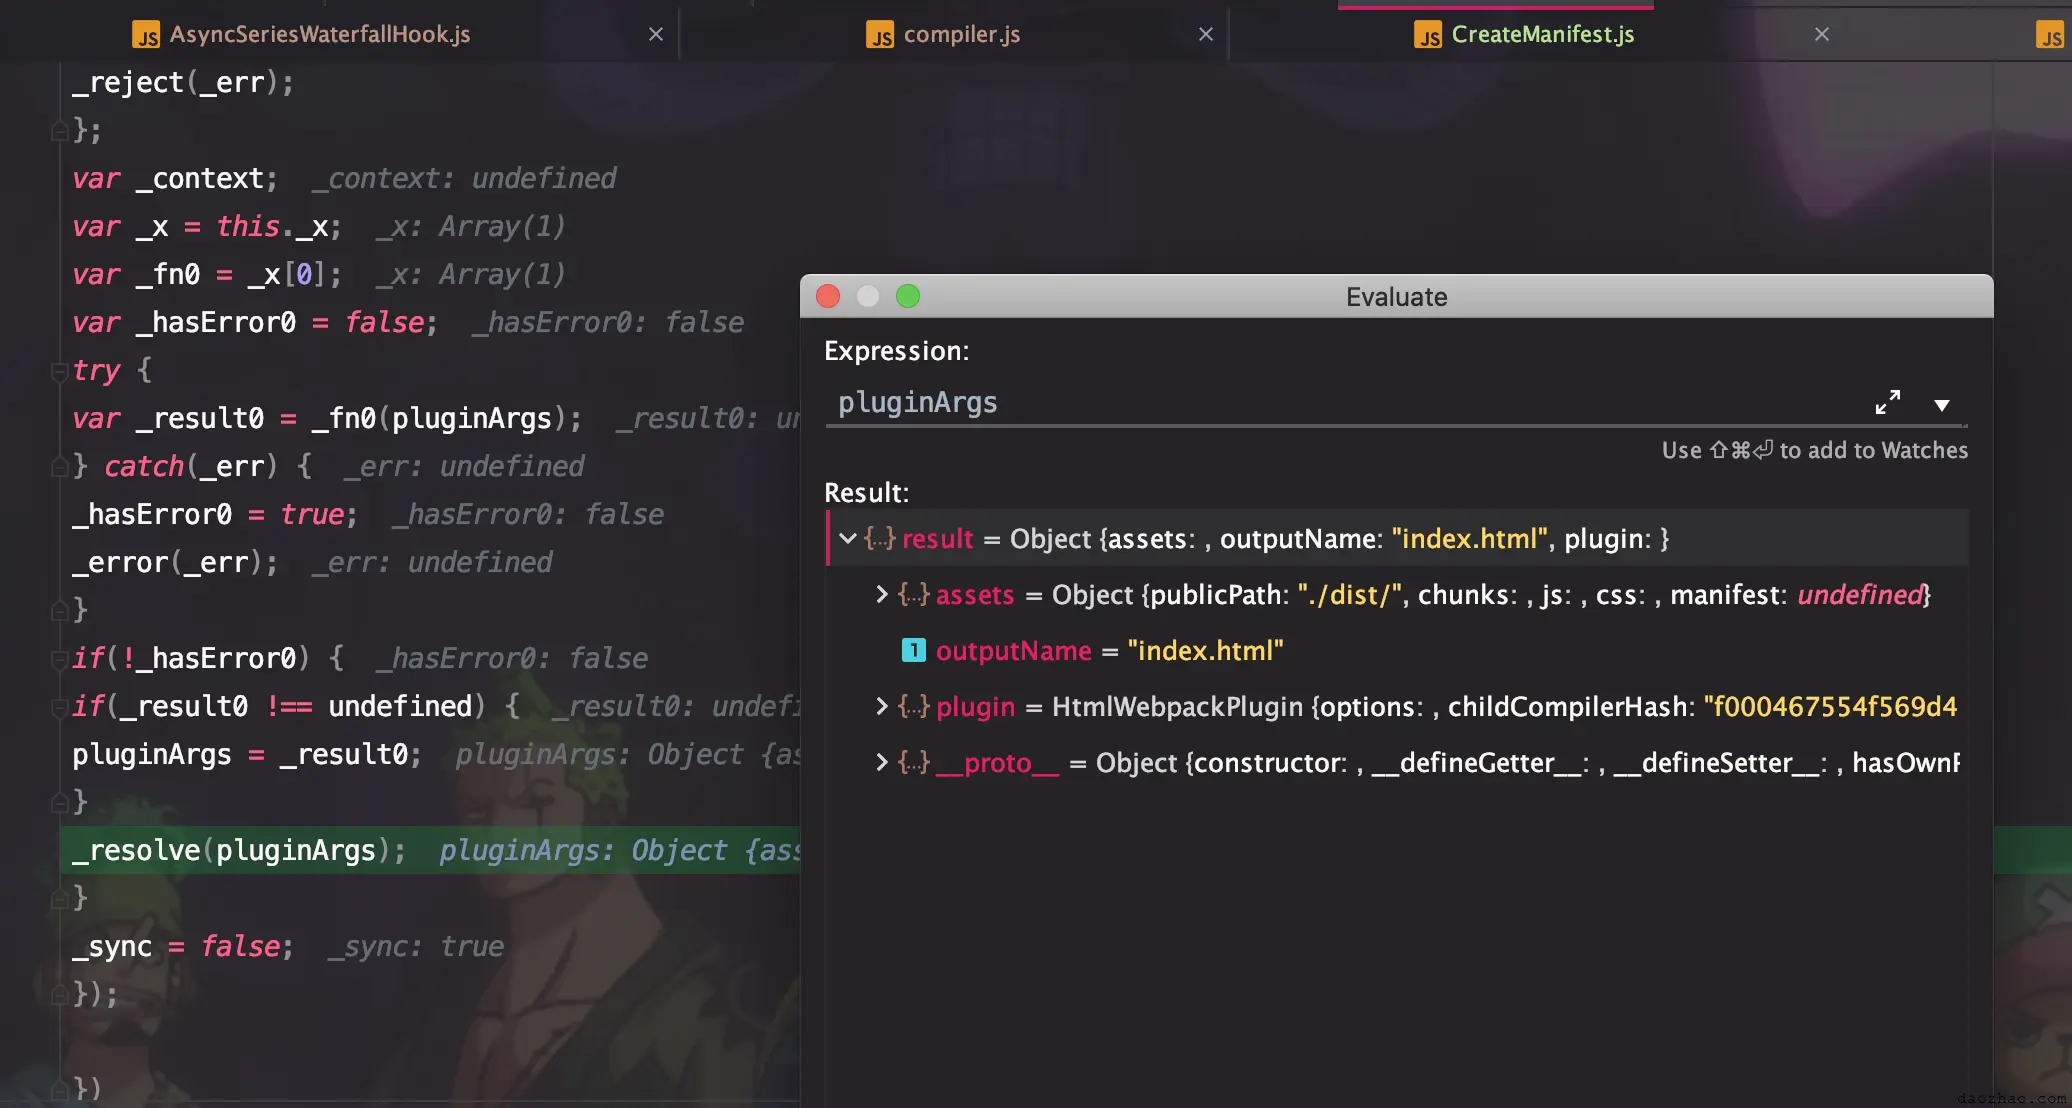
Task: Click the JS file icon on far right tab
Action: click(2050, 36)
